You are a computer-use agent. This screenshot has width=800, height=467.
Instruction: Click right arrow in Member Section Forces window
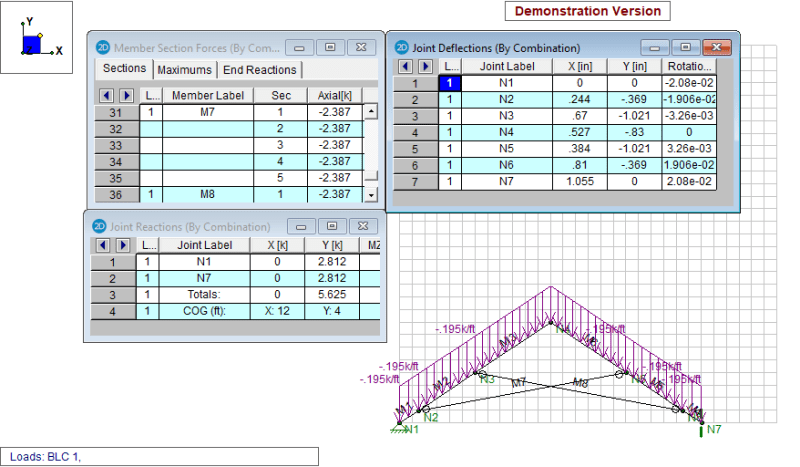[x=127, y=95]
